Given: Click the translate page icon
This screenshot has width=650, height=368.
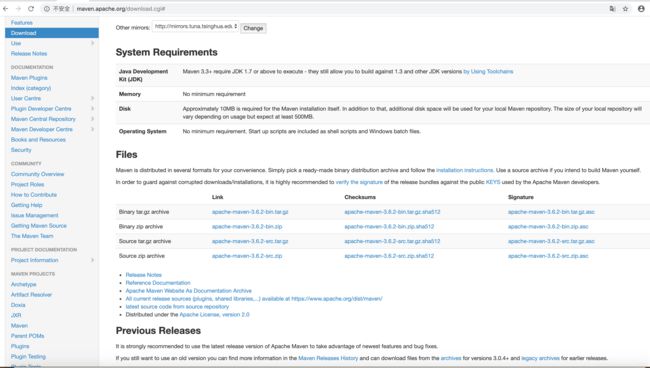Looking at the screenshot, I should click(612, 9).
